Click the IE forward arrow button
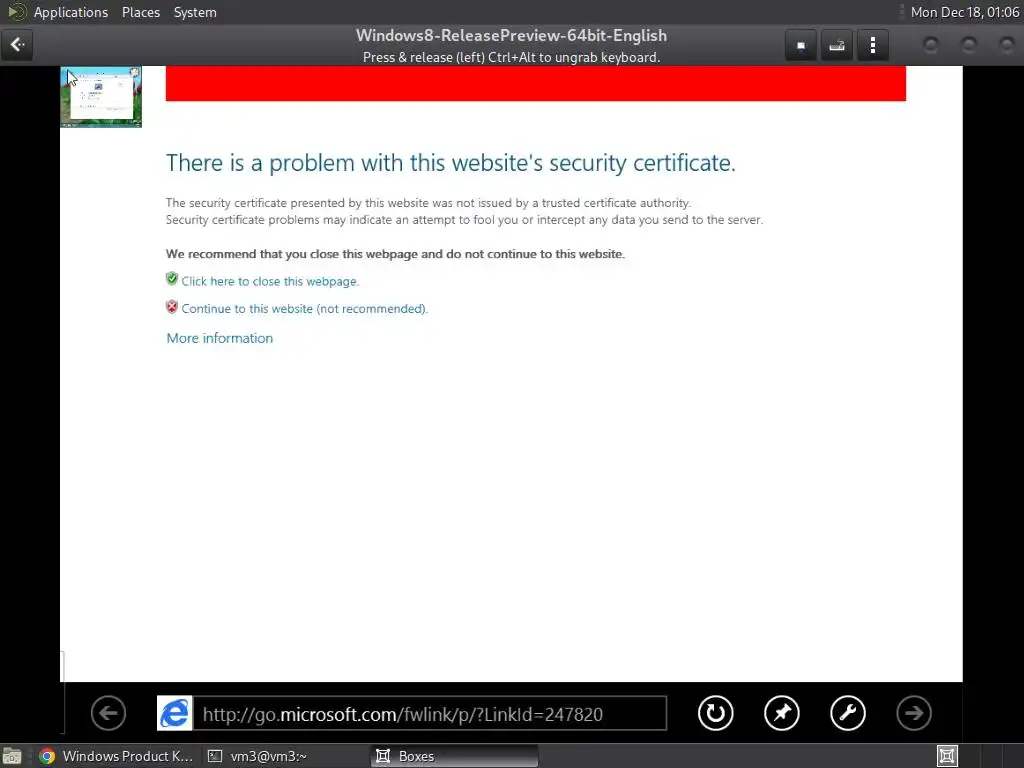 tap(914, 713)
